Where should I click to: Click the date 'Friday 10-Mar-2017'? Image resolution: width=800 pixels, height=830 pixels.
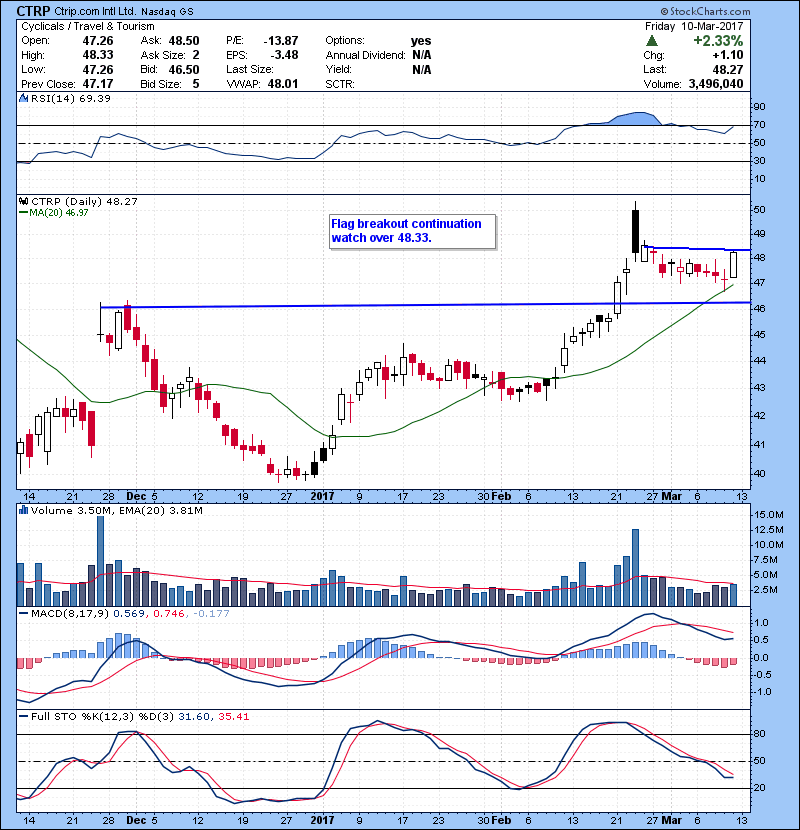tap(694, 26)
